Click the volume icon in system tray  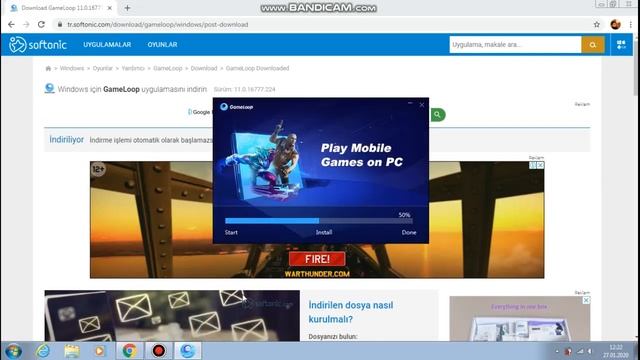590,351
